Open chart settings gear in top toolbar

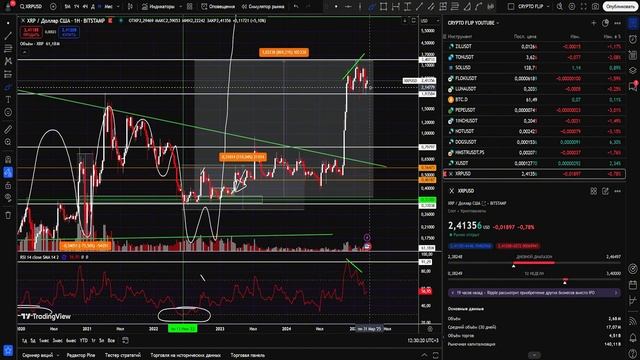572,7
